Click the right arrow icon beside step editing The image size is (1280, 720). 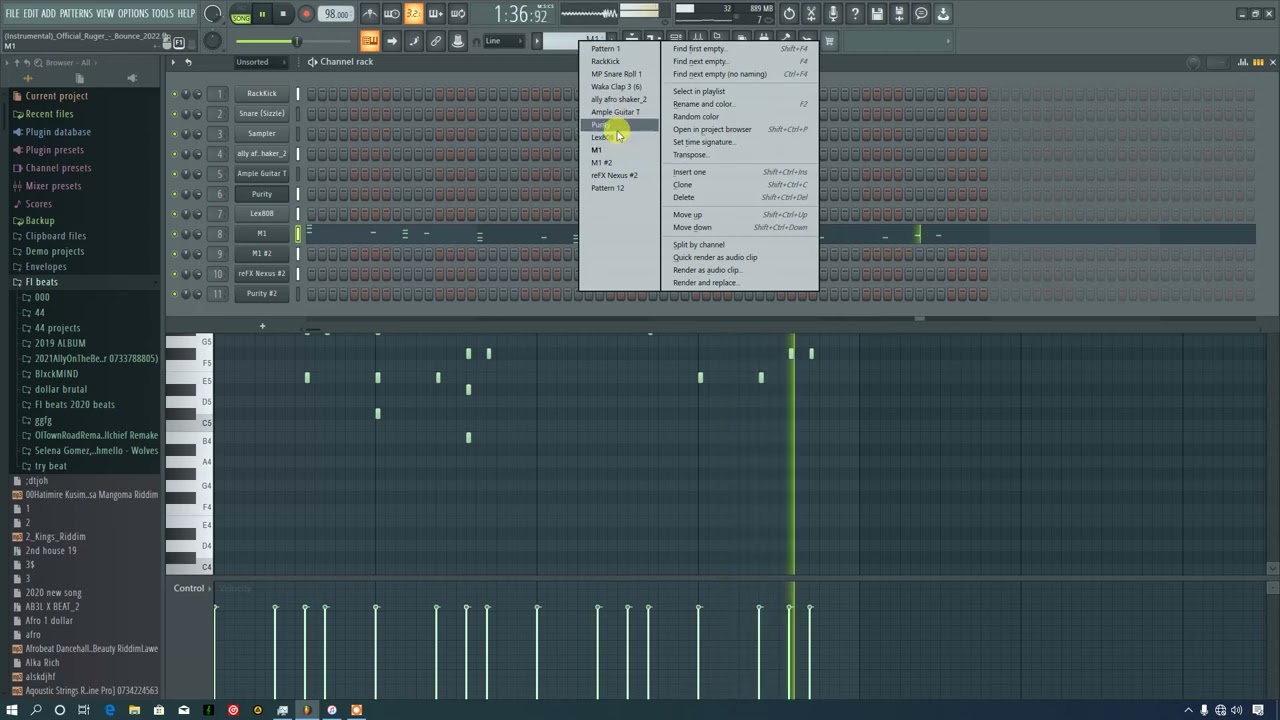coord(392,41)
